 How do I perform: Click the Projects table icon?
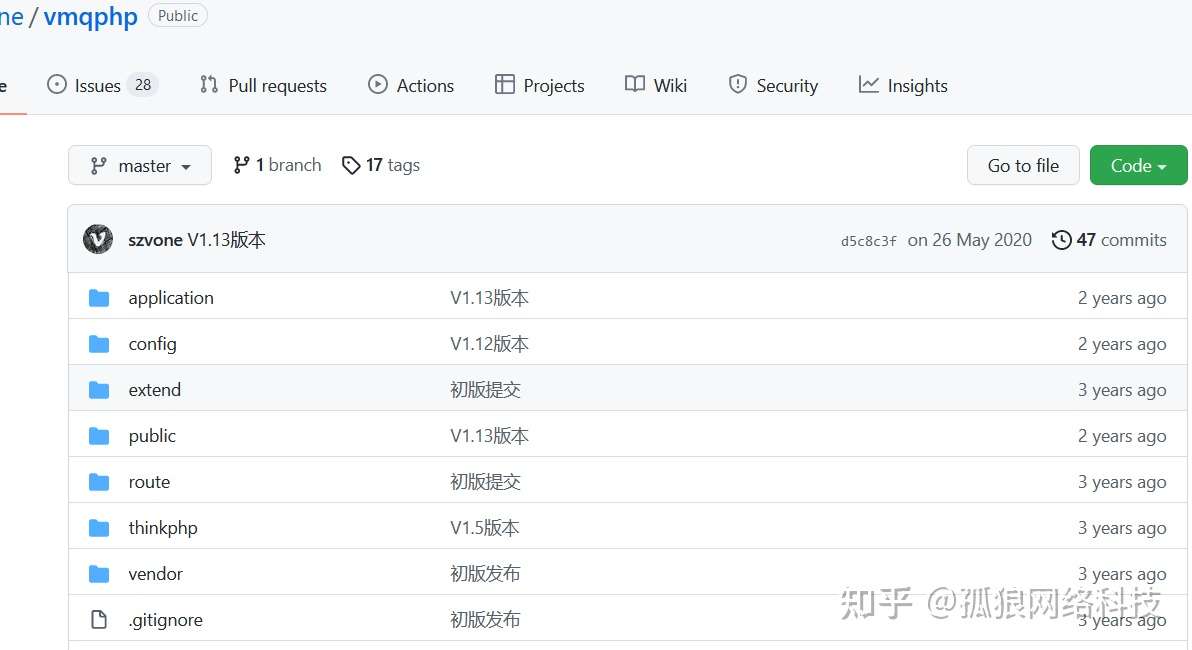click(504, 84)
